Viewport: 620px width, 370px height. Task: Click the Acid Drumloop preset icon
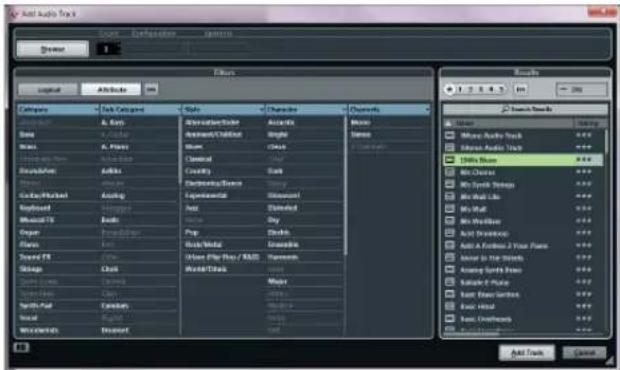[450, 233]
